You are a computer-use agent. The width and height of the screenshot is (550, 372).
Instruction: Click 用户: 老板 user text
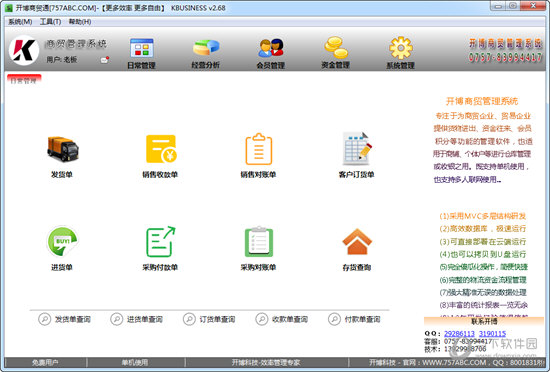click(62, 60)
